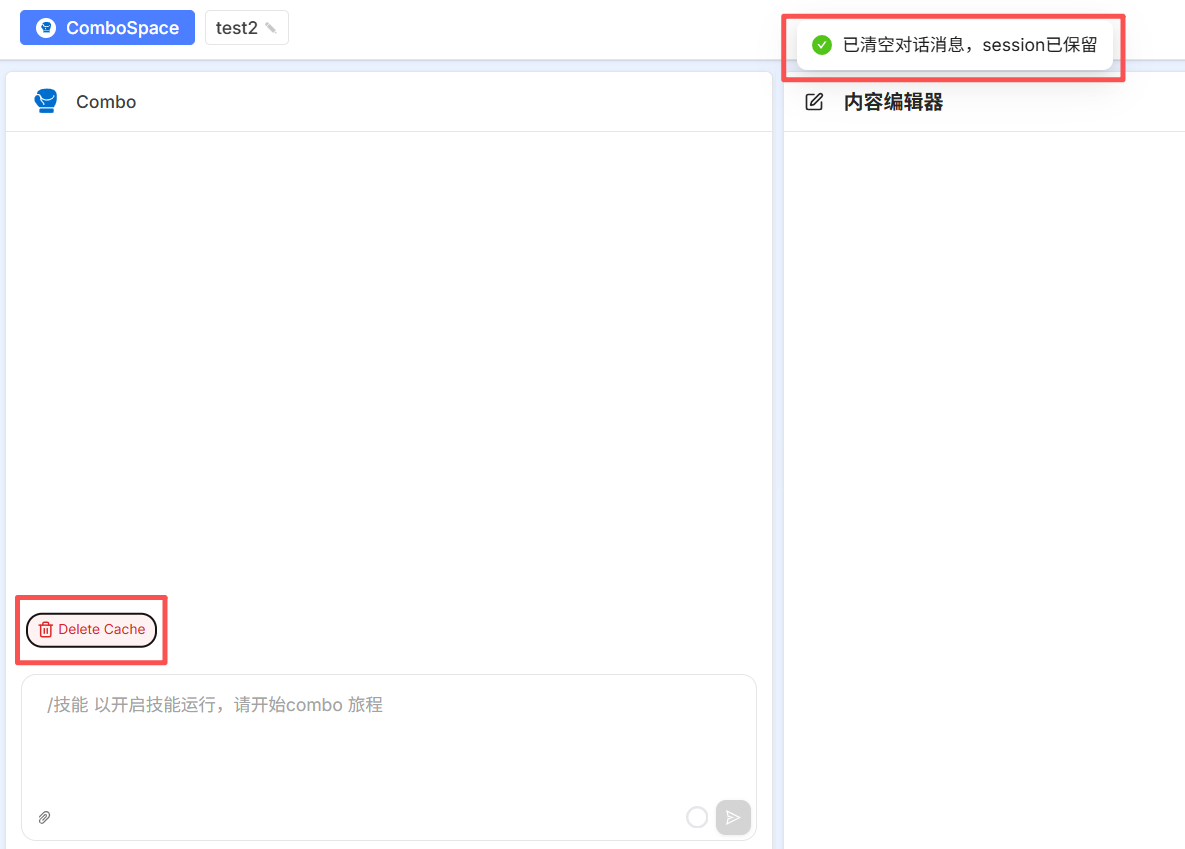
Task: Select the Combo panel title
Action: point(106,102)
